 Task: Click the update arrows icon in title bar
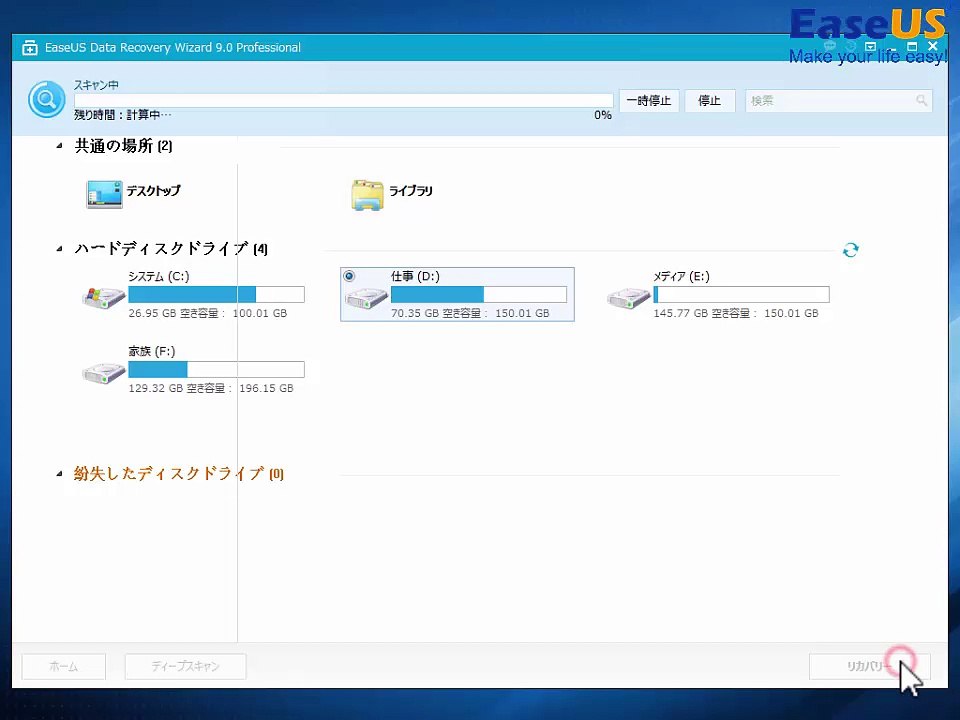click(850, 47)
